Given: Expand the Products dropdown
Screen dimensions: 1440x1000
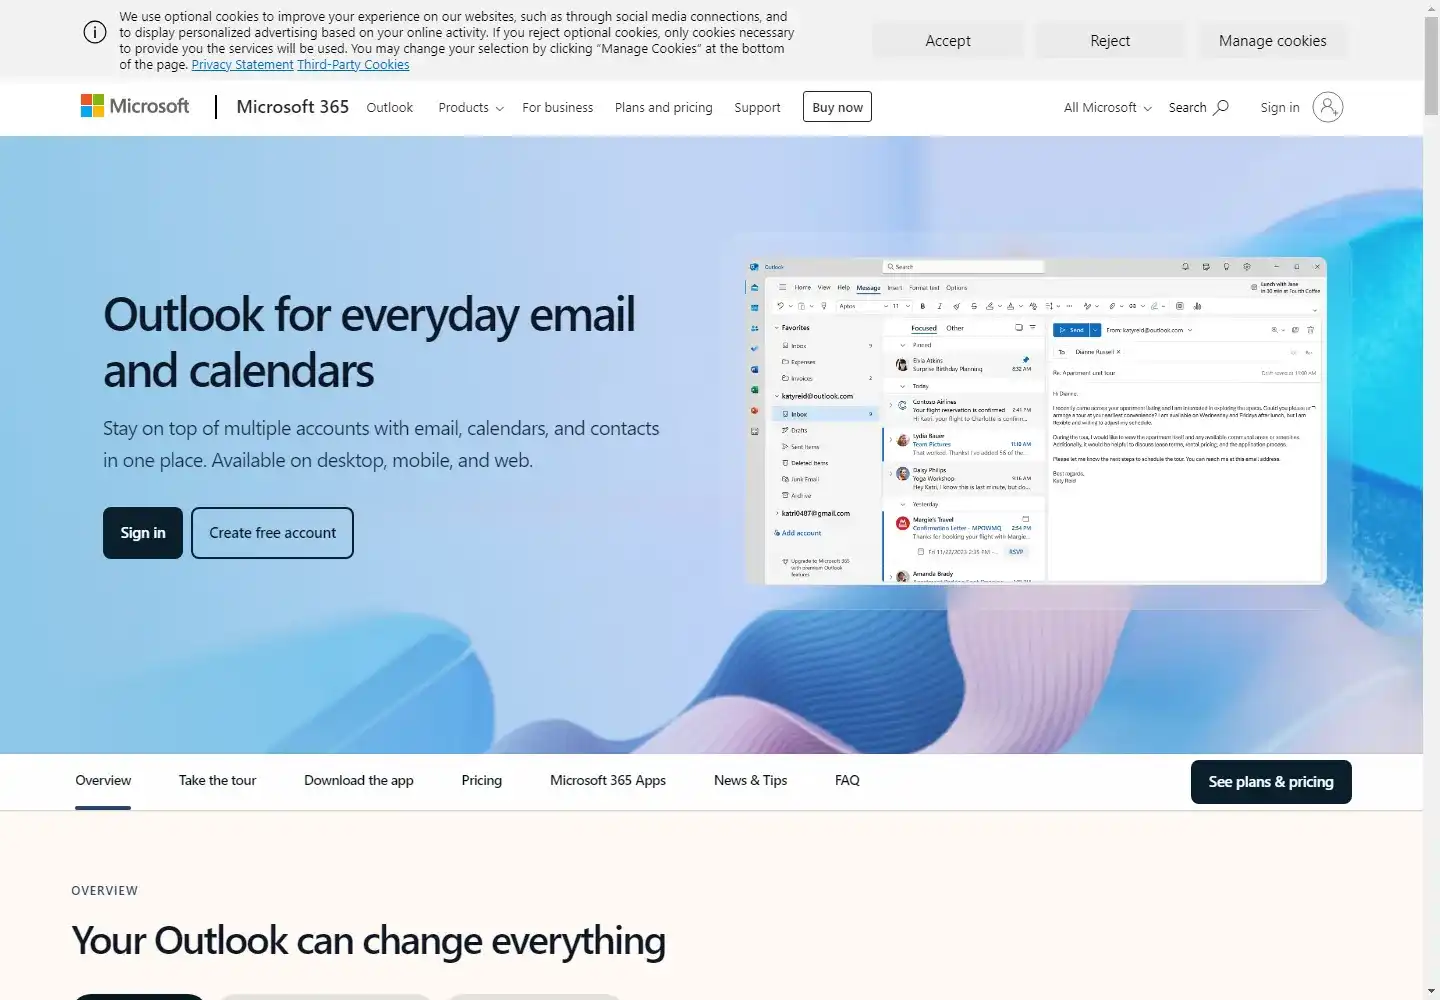Looking at the screenshot, I should pos(471,107).
